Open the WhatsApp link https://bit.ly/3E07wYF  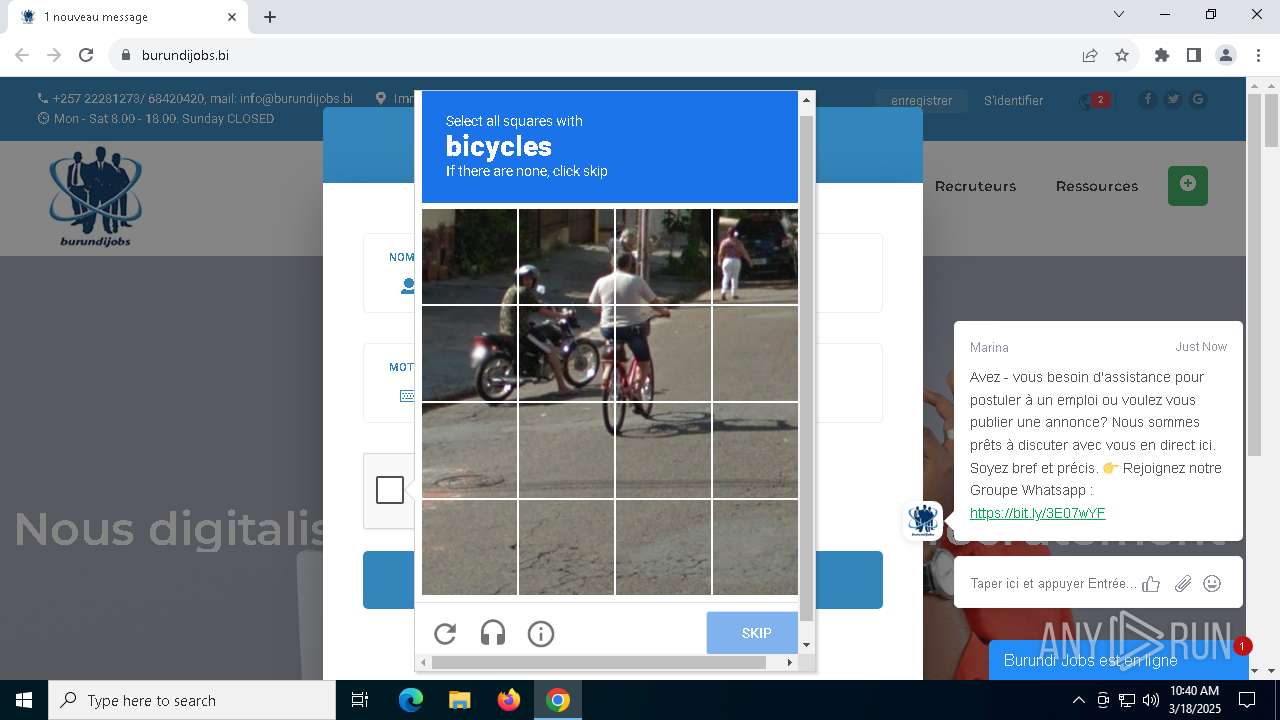[x=1037, y=513]
